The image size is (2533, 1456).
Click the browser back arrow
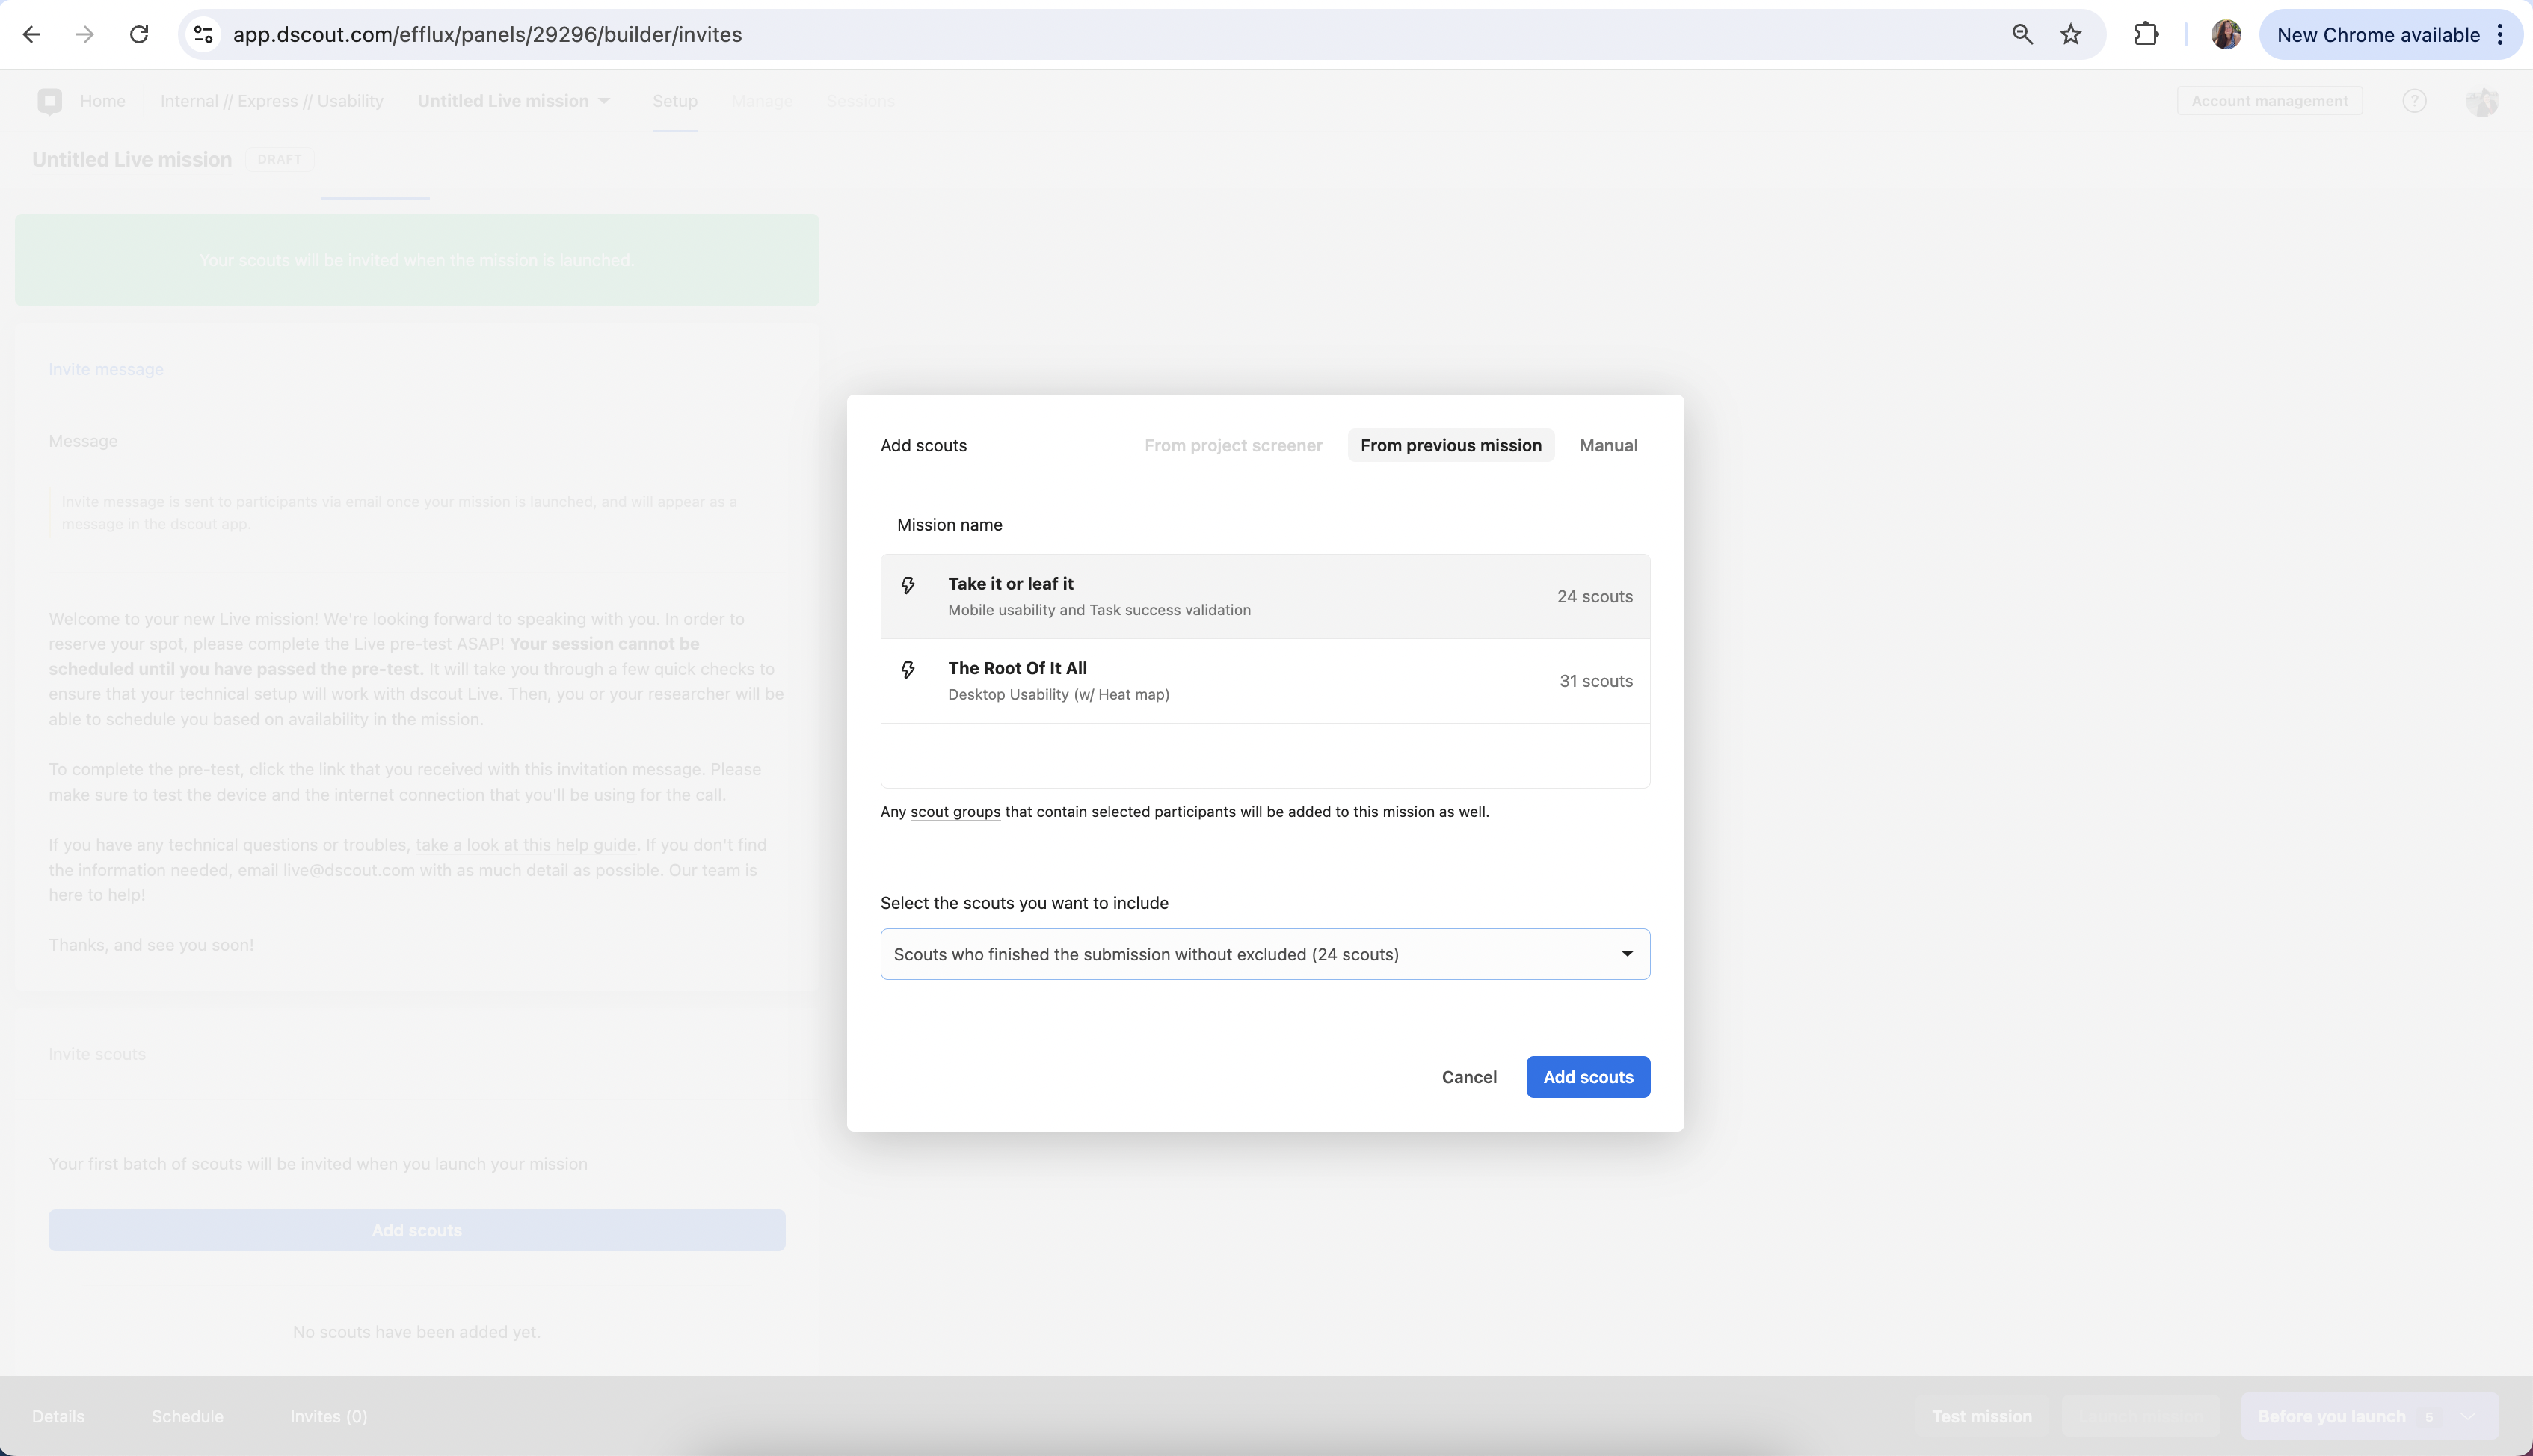[32, 35]
